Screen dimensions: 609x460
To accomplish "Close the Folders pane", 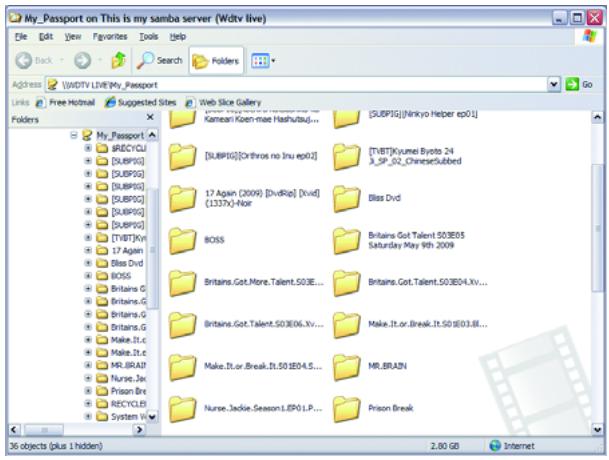I will tap(150, 117).
